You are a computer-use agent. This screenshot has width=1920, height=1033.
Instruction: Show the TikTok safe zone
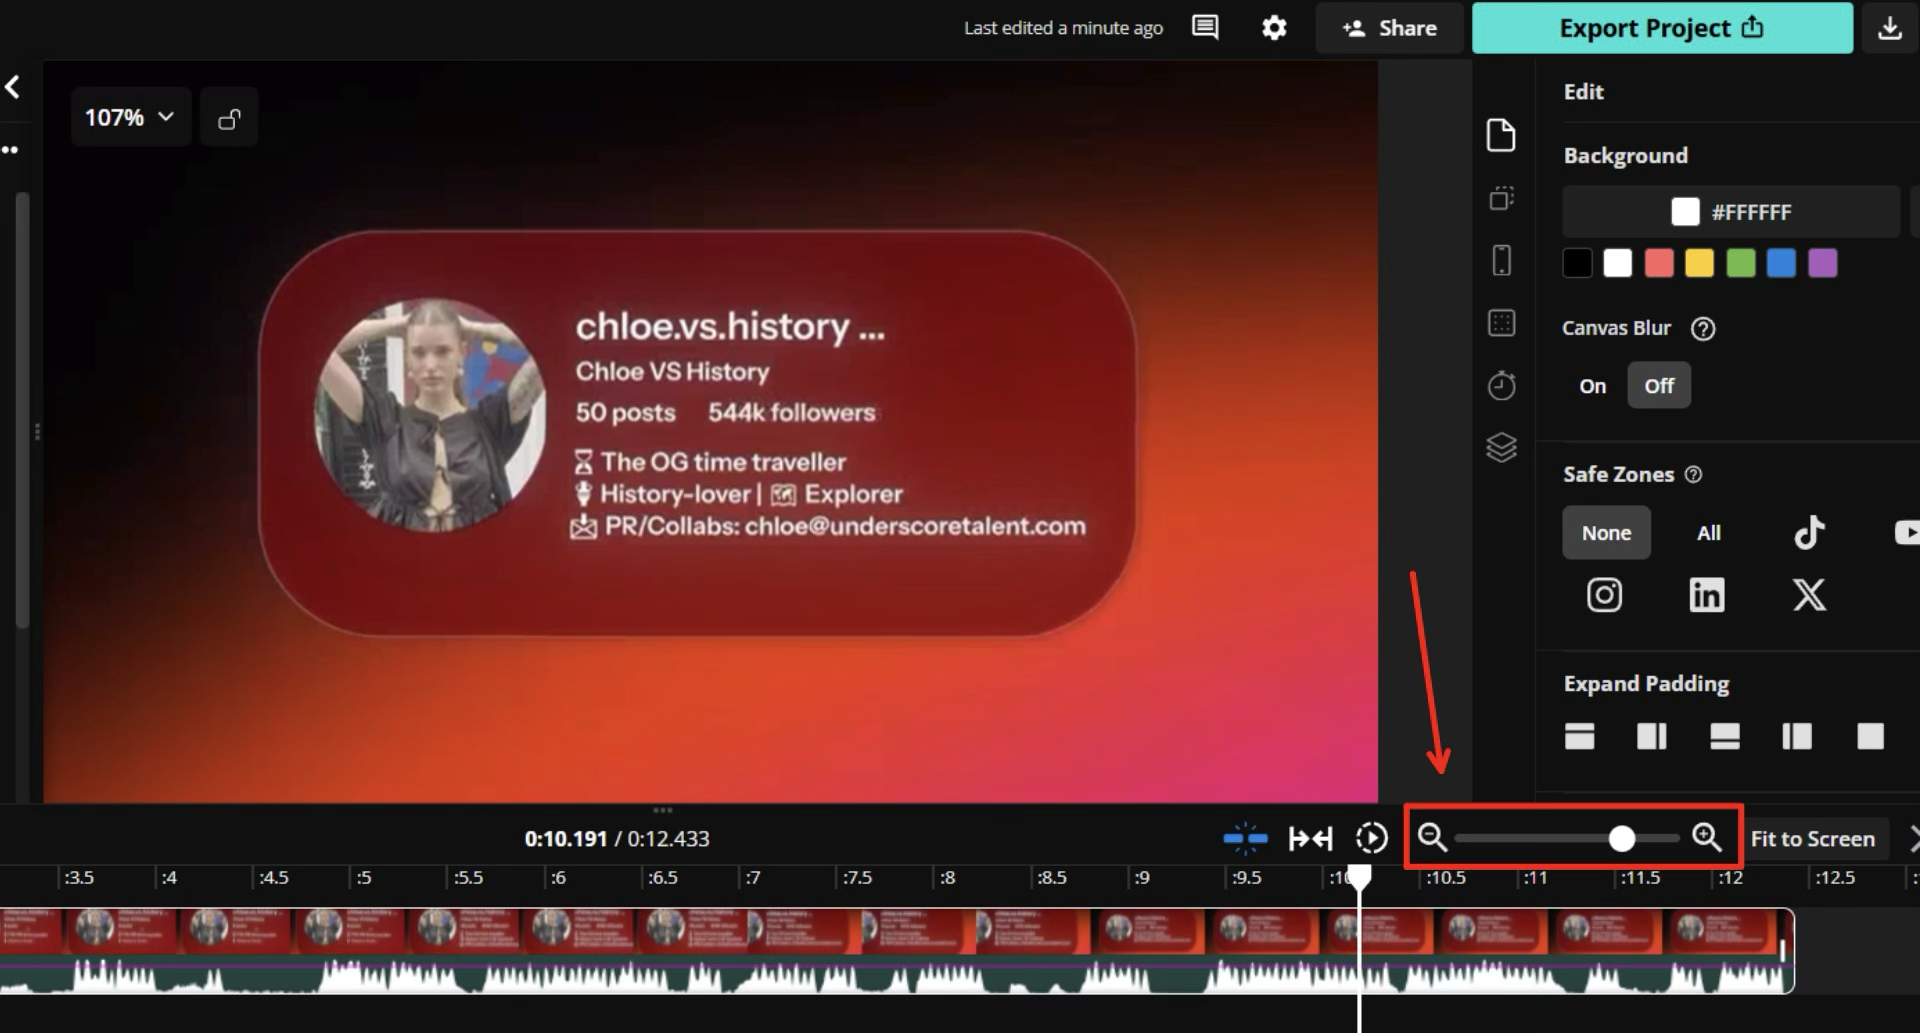click(1809, 532)
